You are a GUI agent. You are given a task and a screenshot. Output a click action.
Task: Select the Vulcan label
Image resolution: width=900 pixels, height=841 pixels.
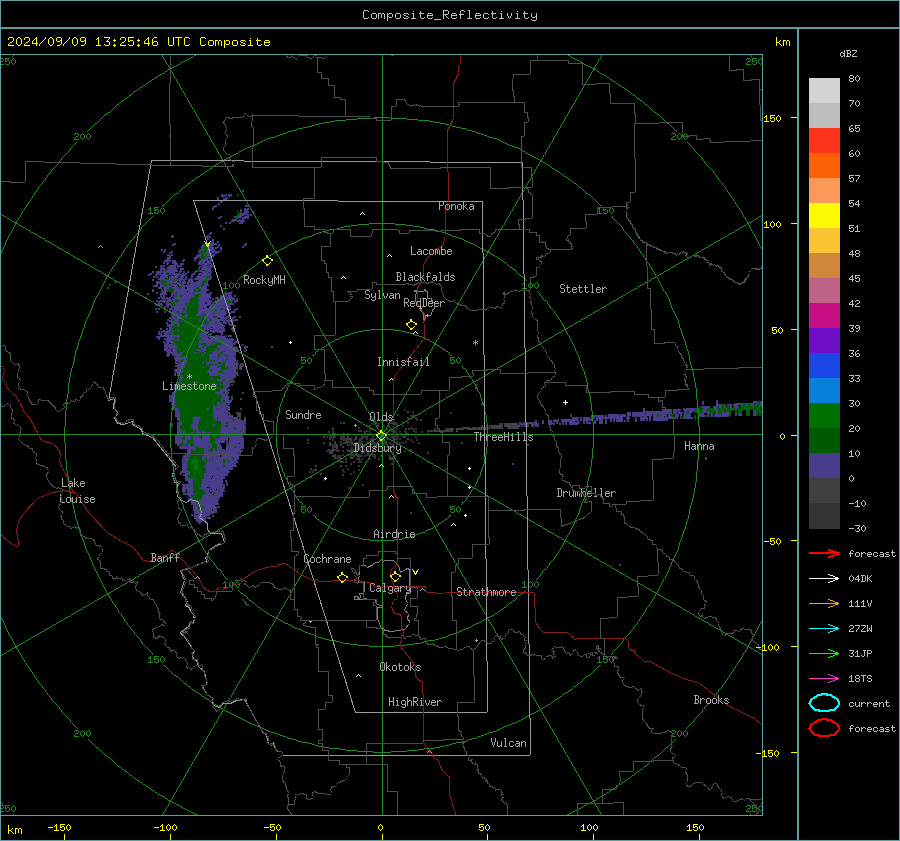509,743
